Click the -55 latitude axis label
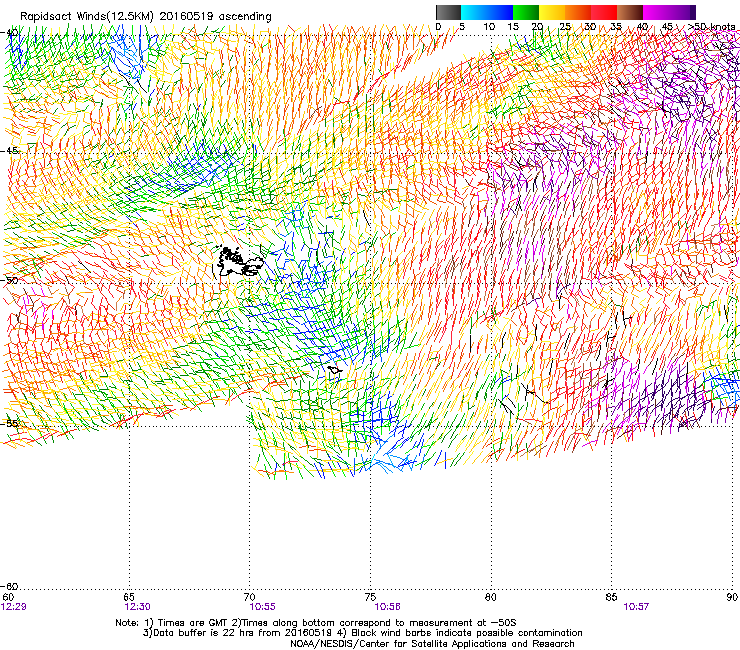 [x=9, y=423]
